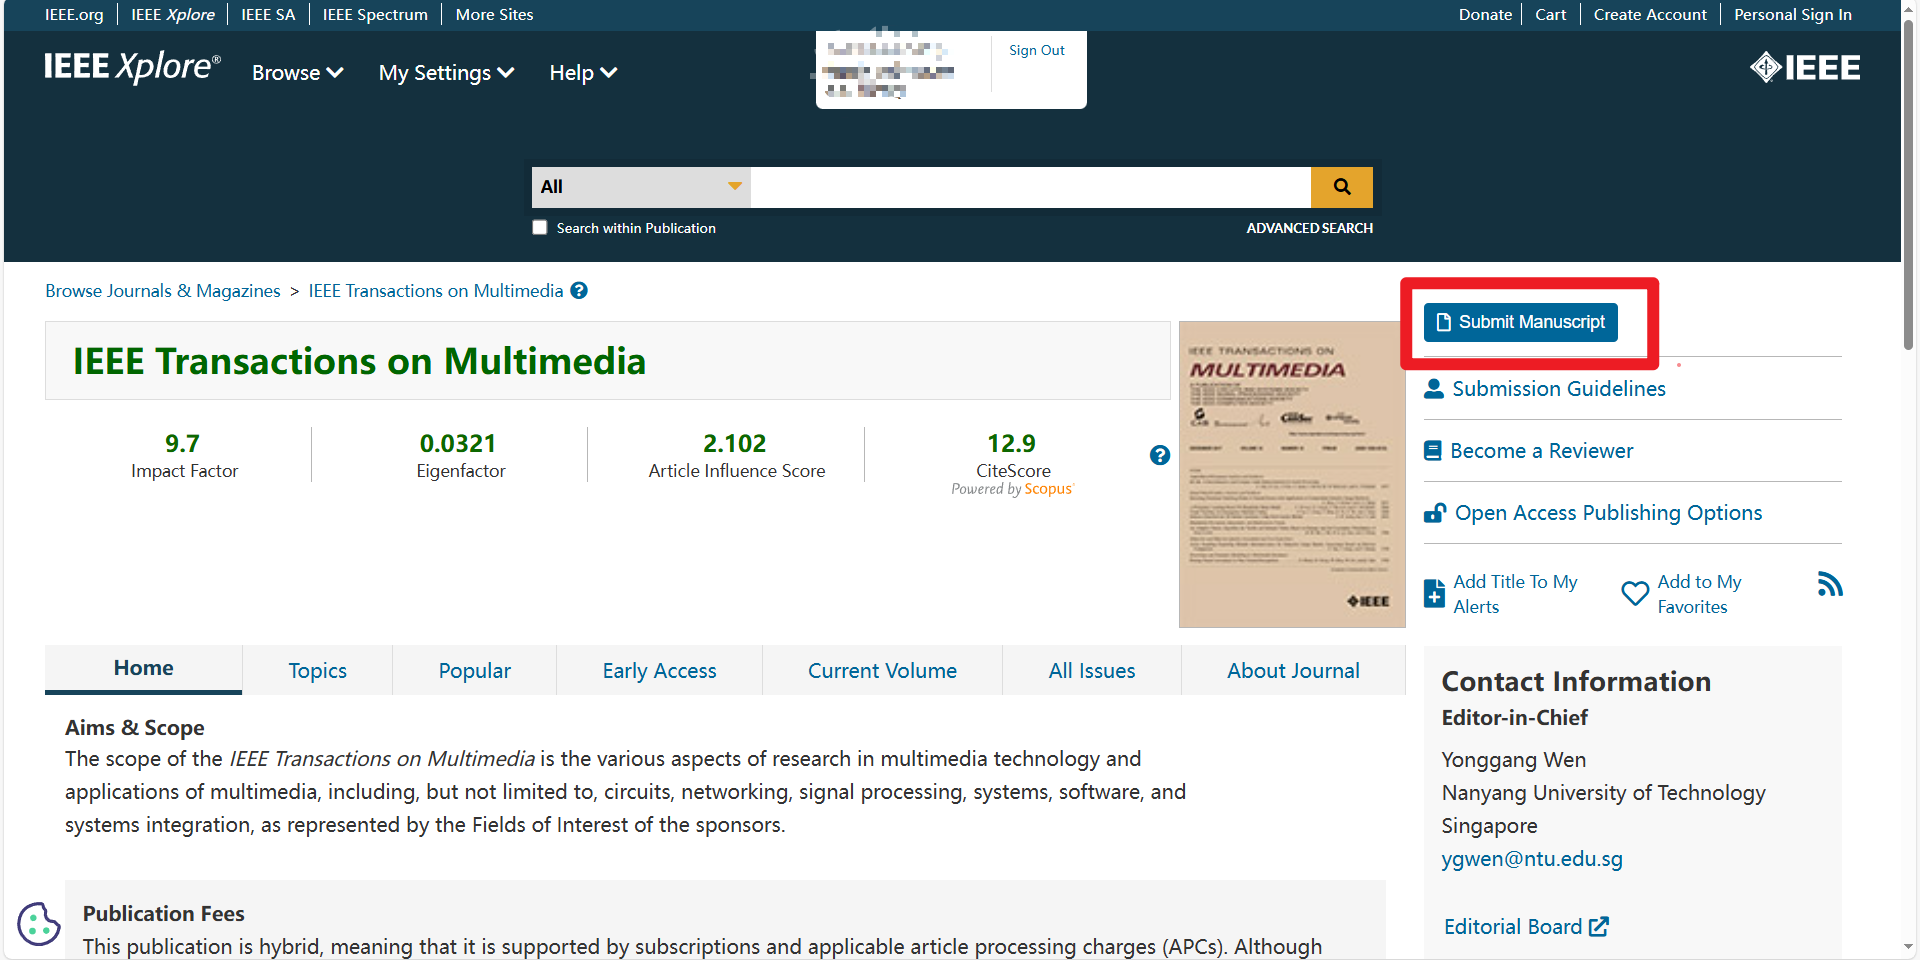Switch to the Topics tab
The height and width of the screenshot is (960, 1920).
[317, 670]
